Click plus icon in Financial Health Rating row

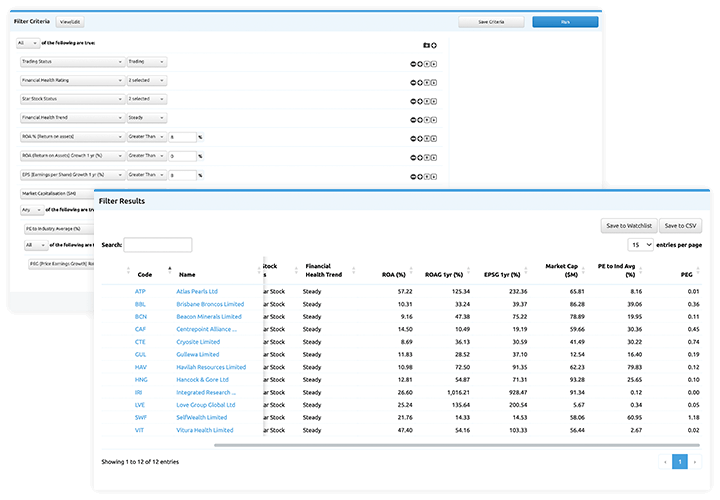[420, 81]
